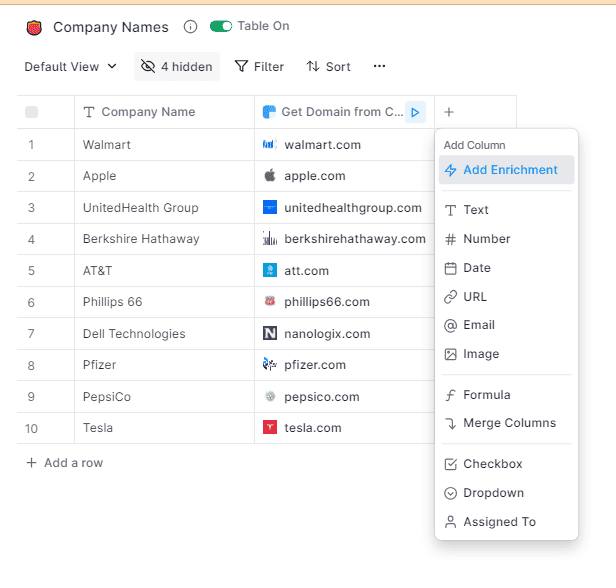Click the Berkshire Hathaway logo icon
This screenshot has height=588, width=616.
[x=270, y=238]
